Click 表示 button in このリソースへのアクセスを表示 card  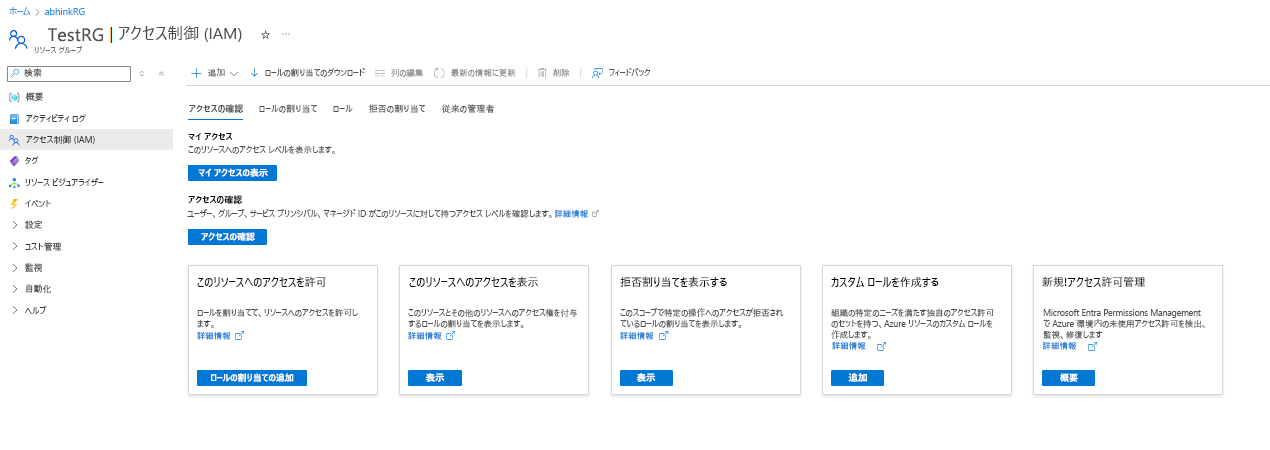pyautogui.click(x=434, y=378)
